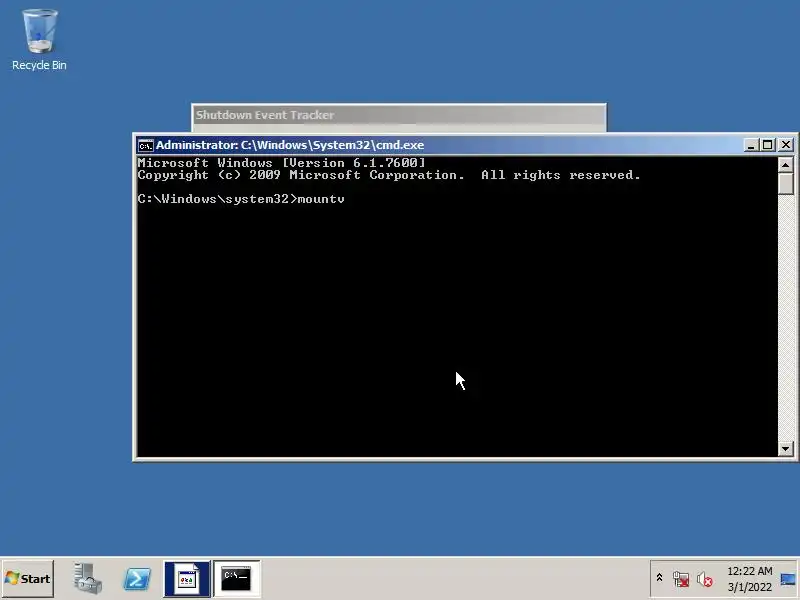
Task: Click the scroll down arrow in cmd window
Action: [x=785, y=449]
